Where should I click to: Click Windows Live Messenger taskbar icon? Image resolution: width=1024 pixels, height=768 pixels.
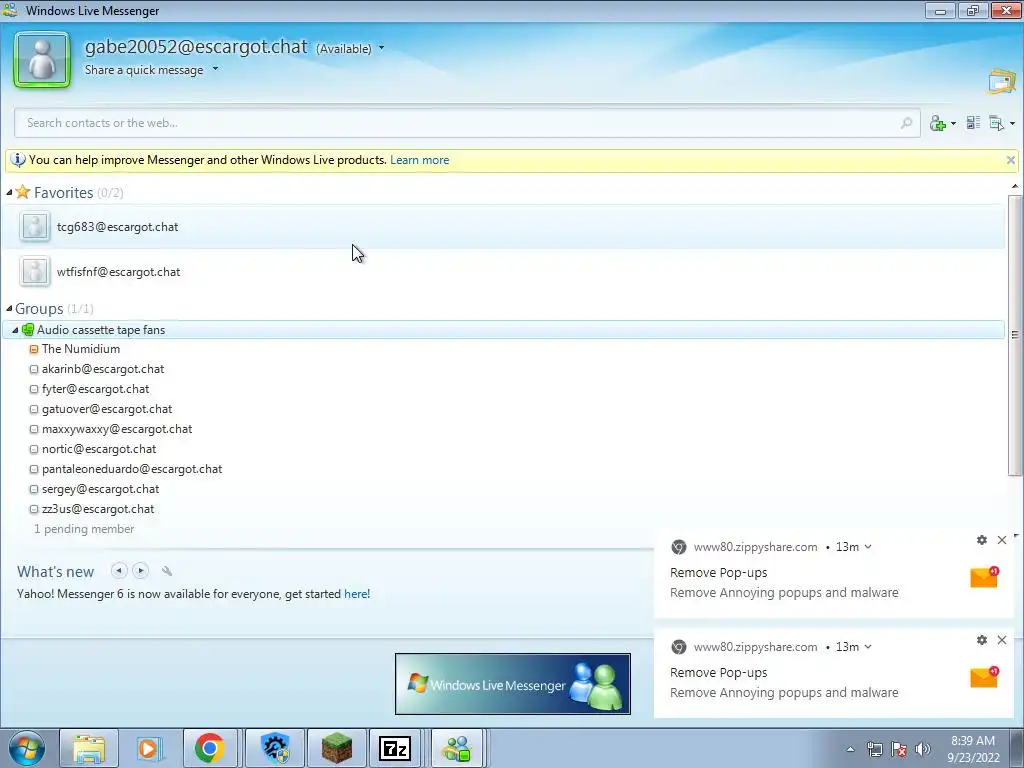[x=456, y=748]
